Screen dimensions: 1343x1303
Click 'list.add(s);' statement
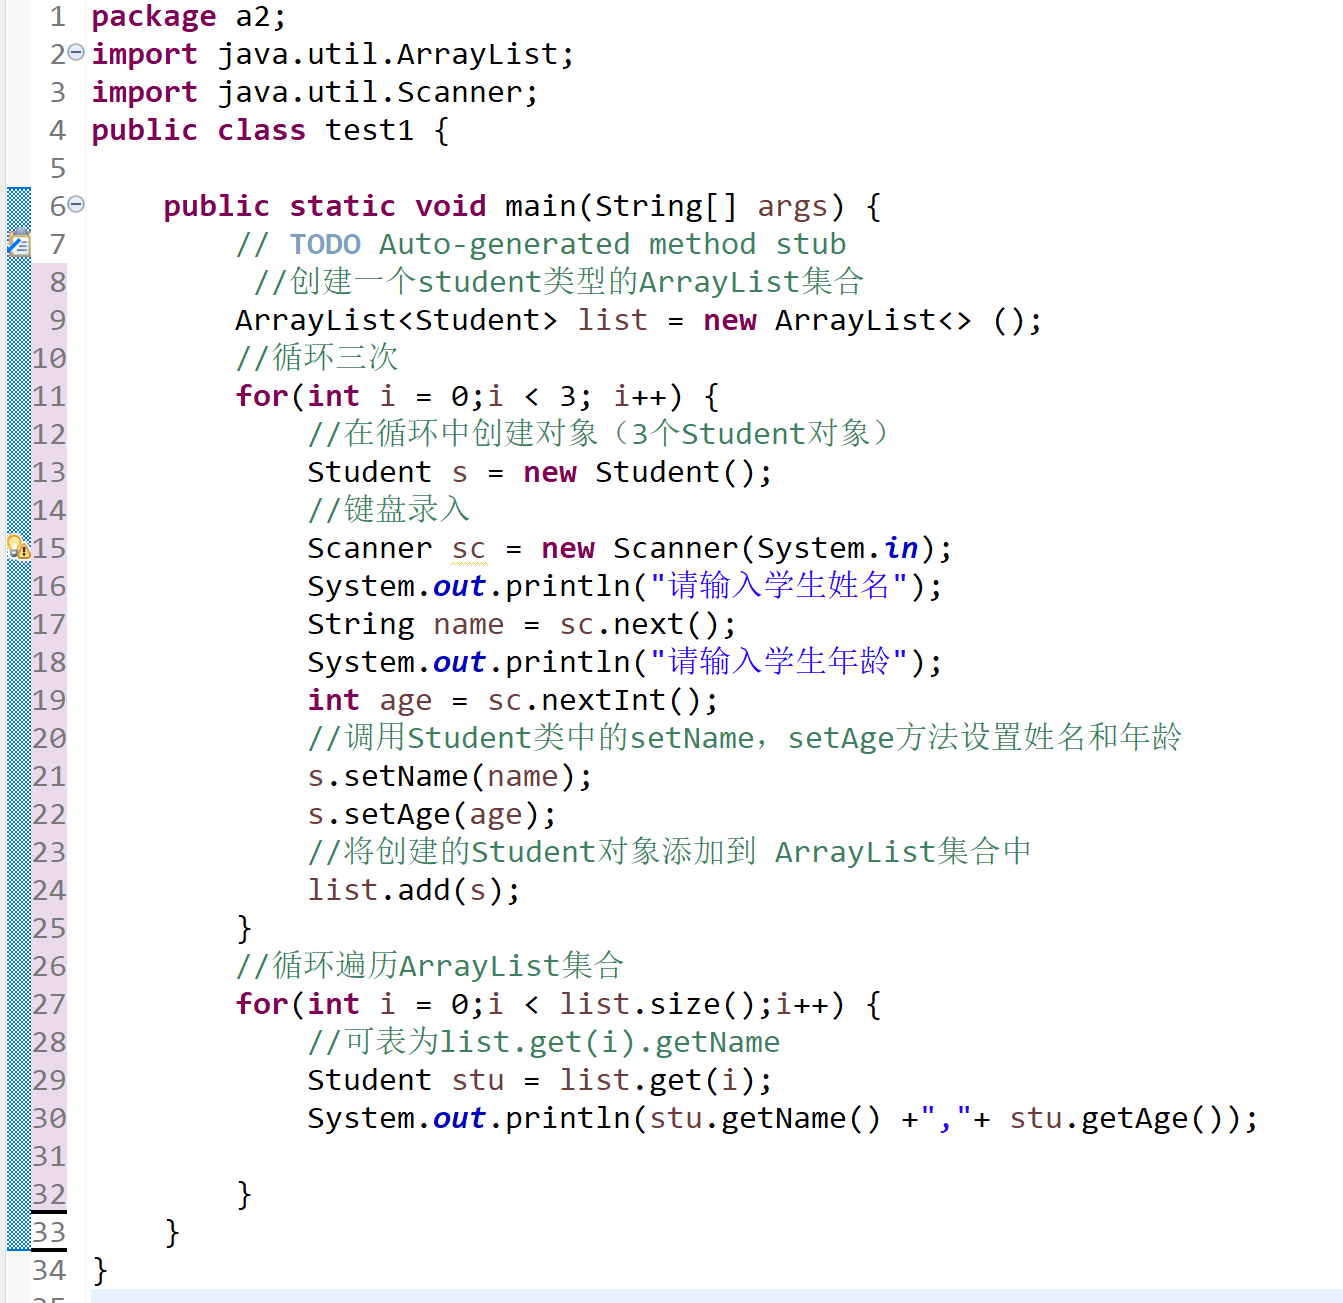point(414,890)
